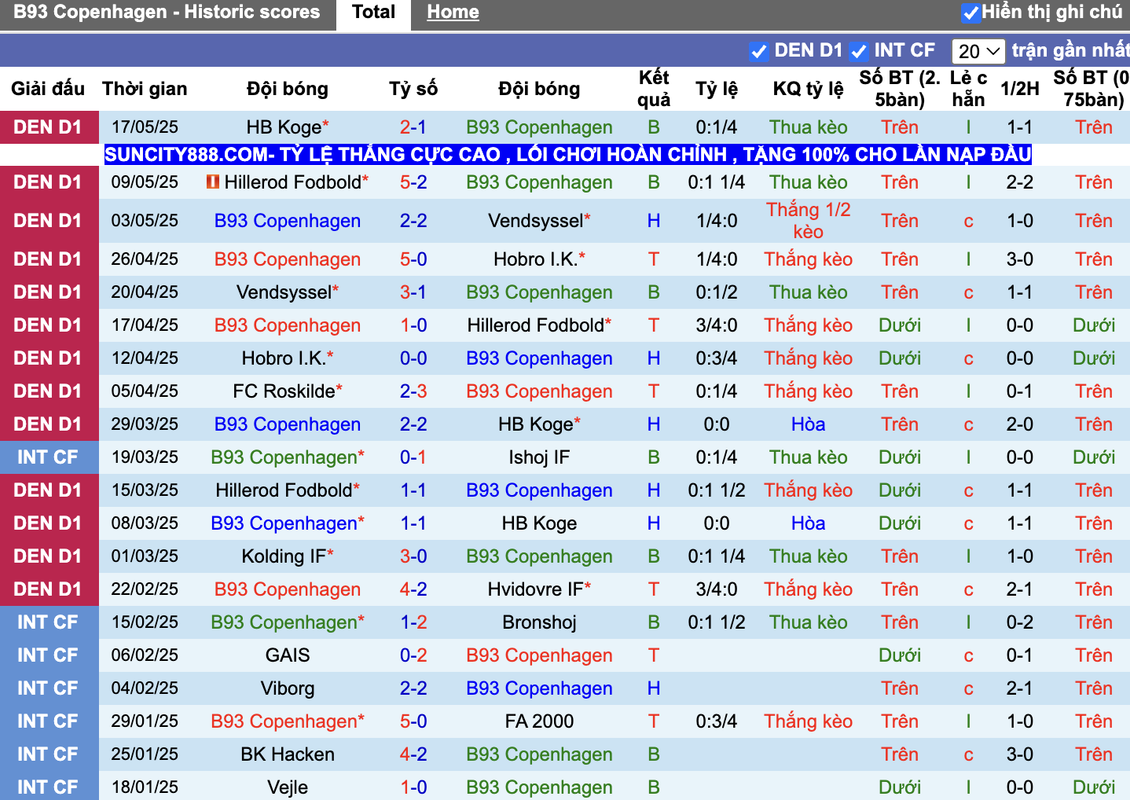The height and width of the screenshot is (800, 1130).
Task: Click the 4-2 score against Hvidovre IF
Action: 413,590
